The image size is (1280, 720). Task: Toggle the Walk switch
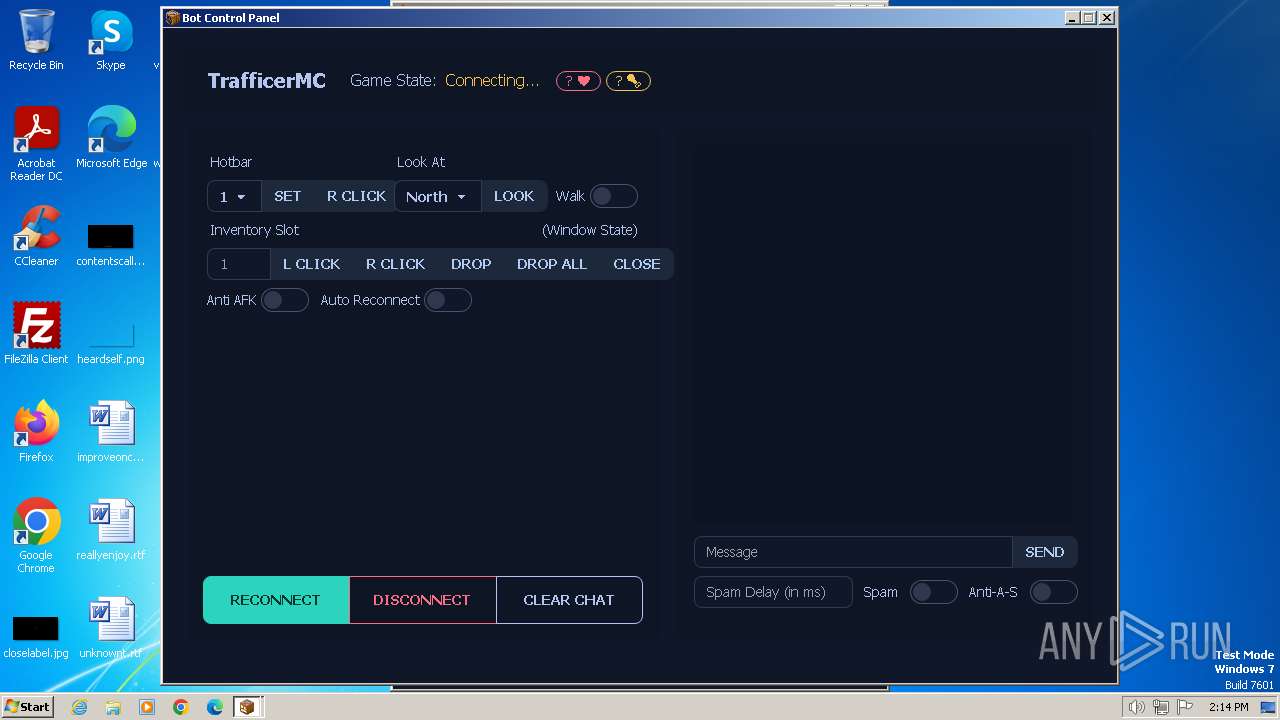[613, 197]
